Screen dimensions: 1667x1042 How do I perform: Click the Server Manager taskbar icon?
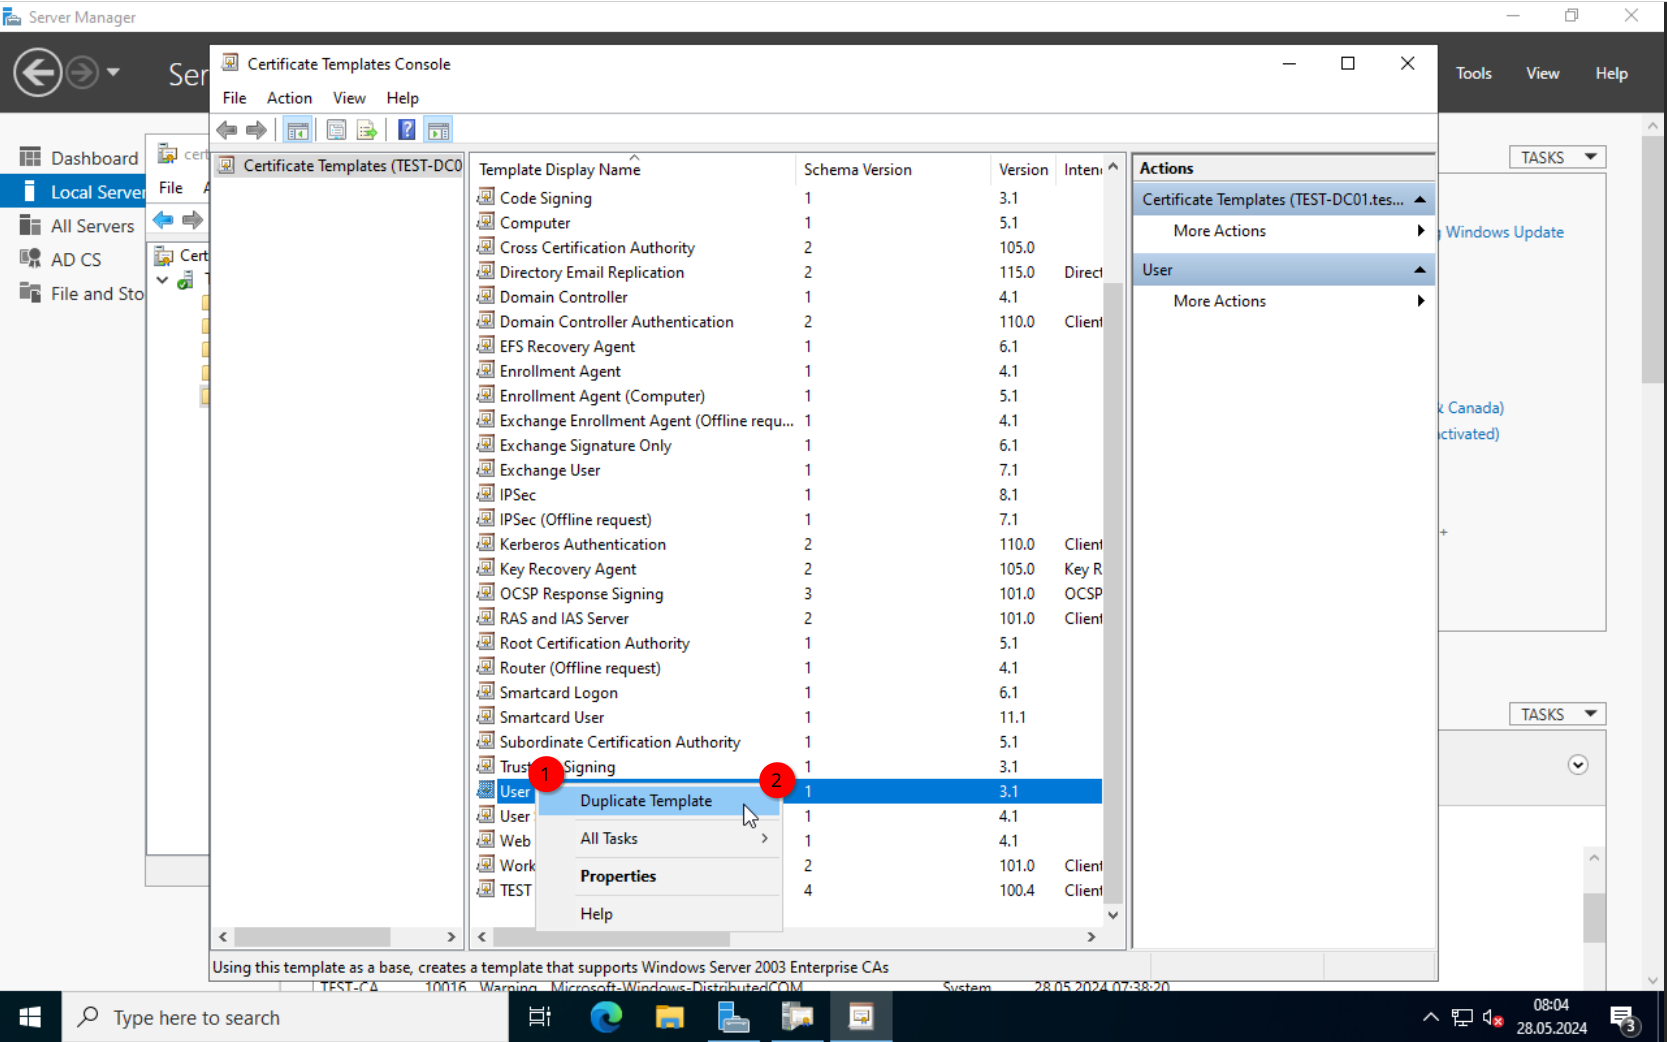click(x=733, y=1017)
